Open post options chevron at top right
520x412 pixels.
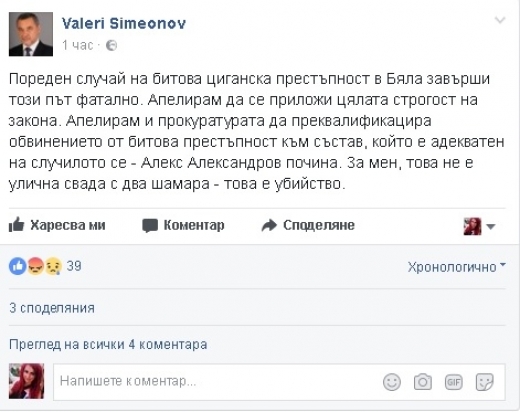[x=500, y=21]
